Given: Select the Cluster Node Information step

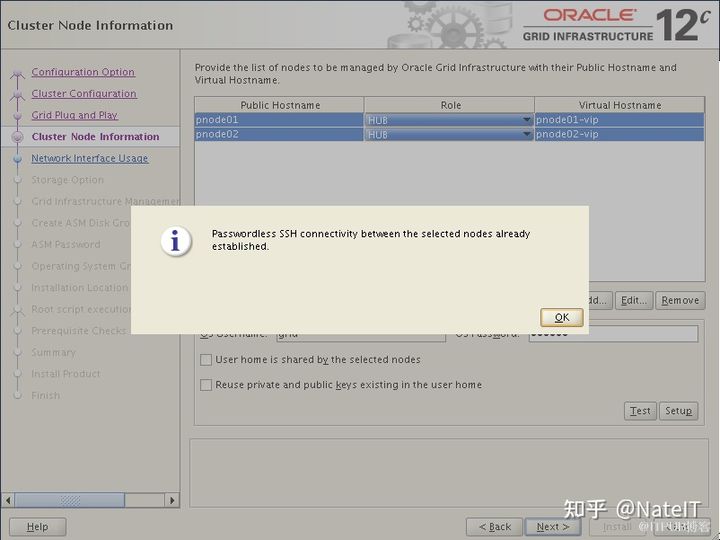Looking at the screenshot, I should tap(96, 137).
